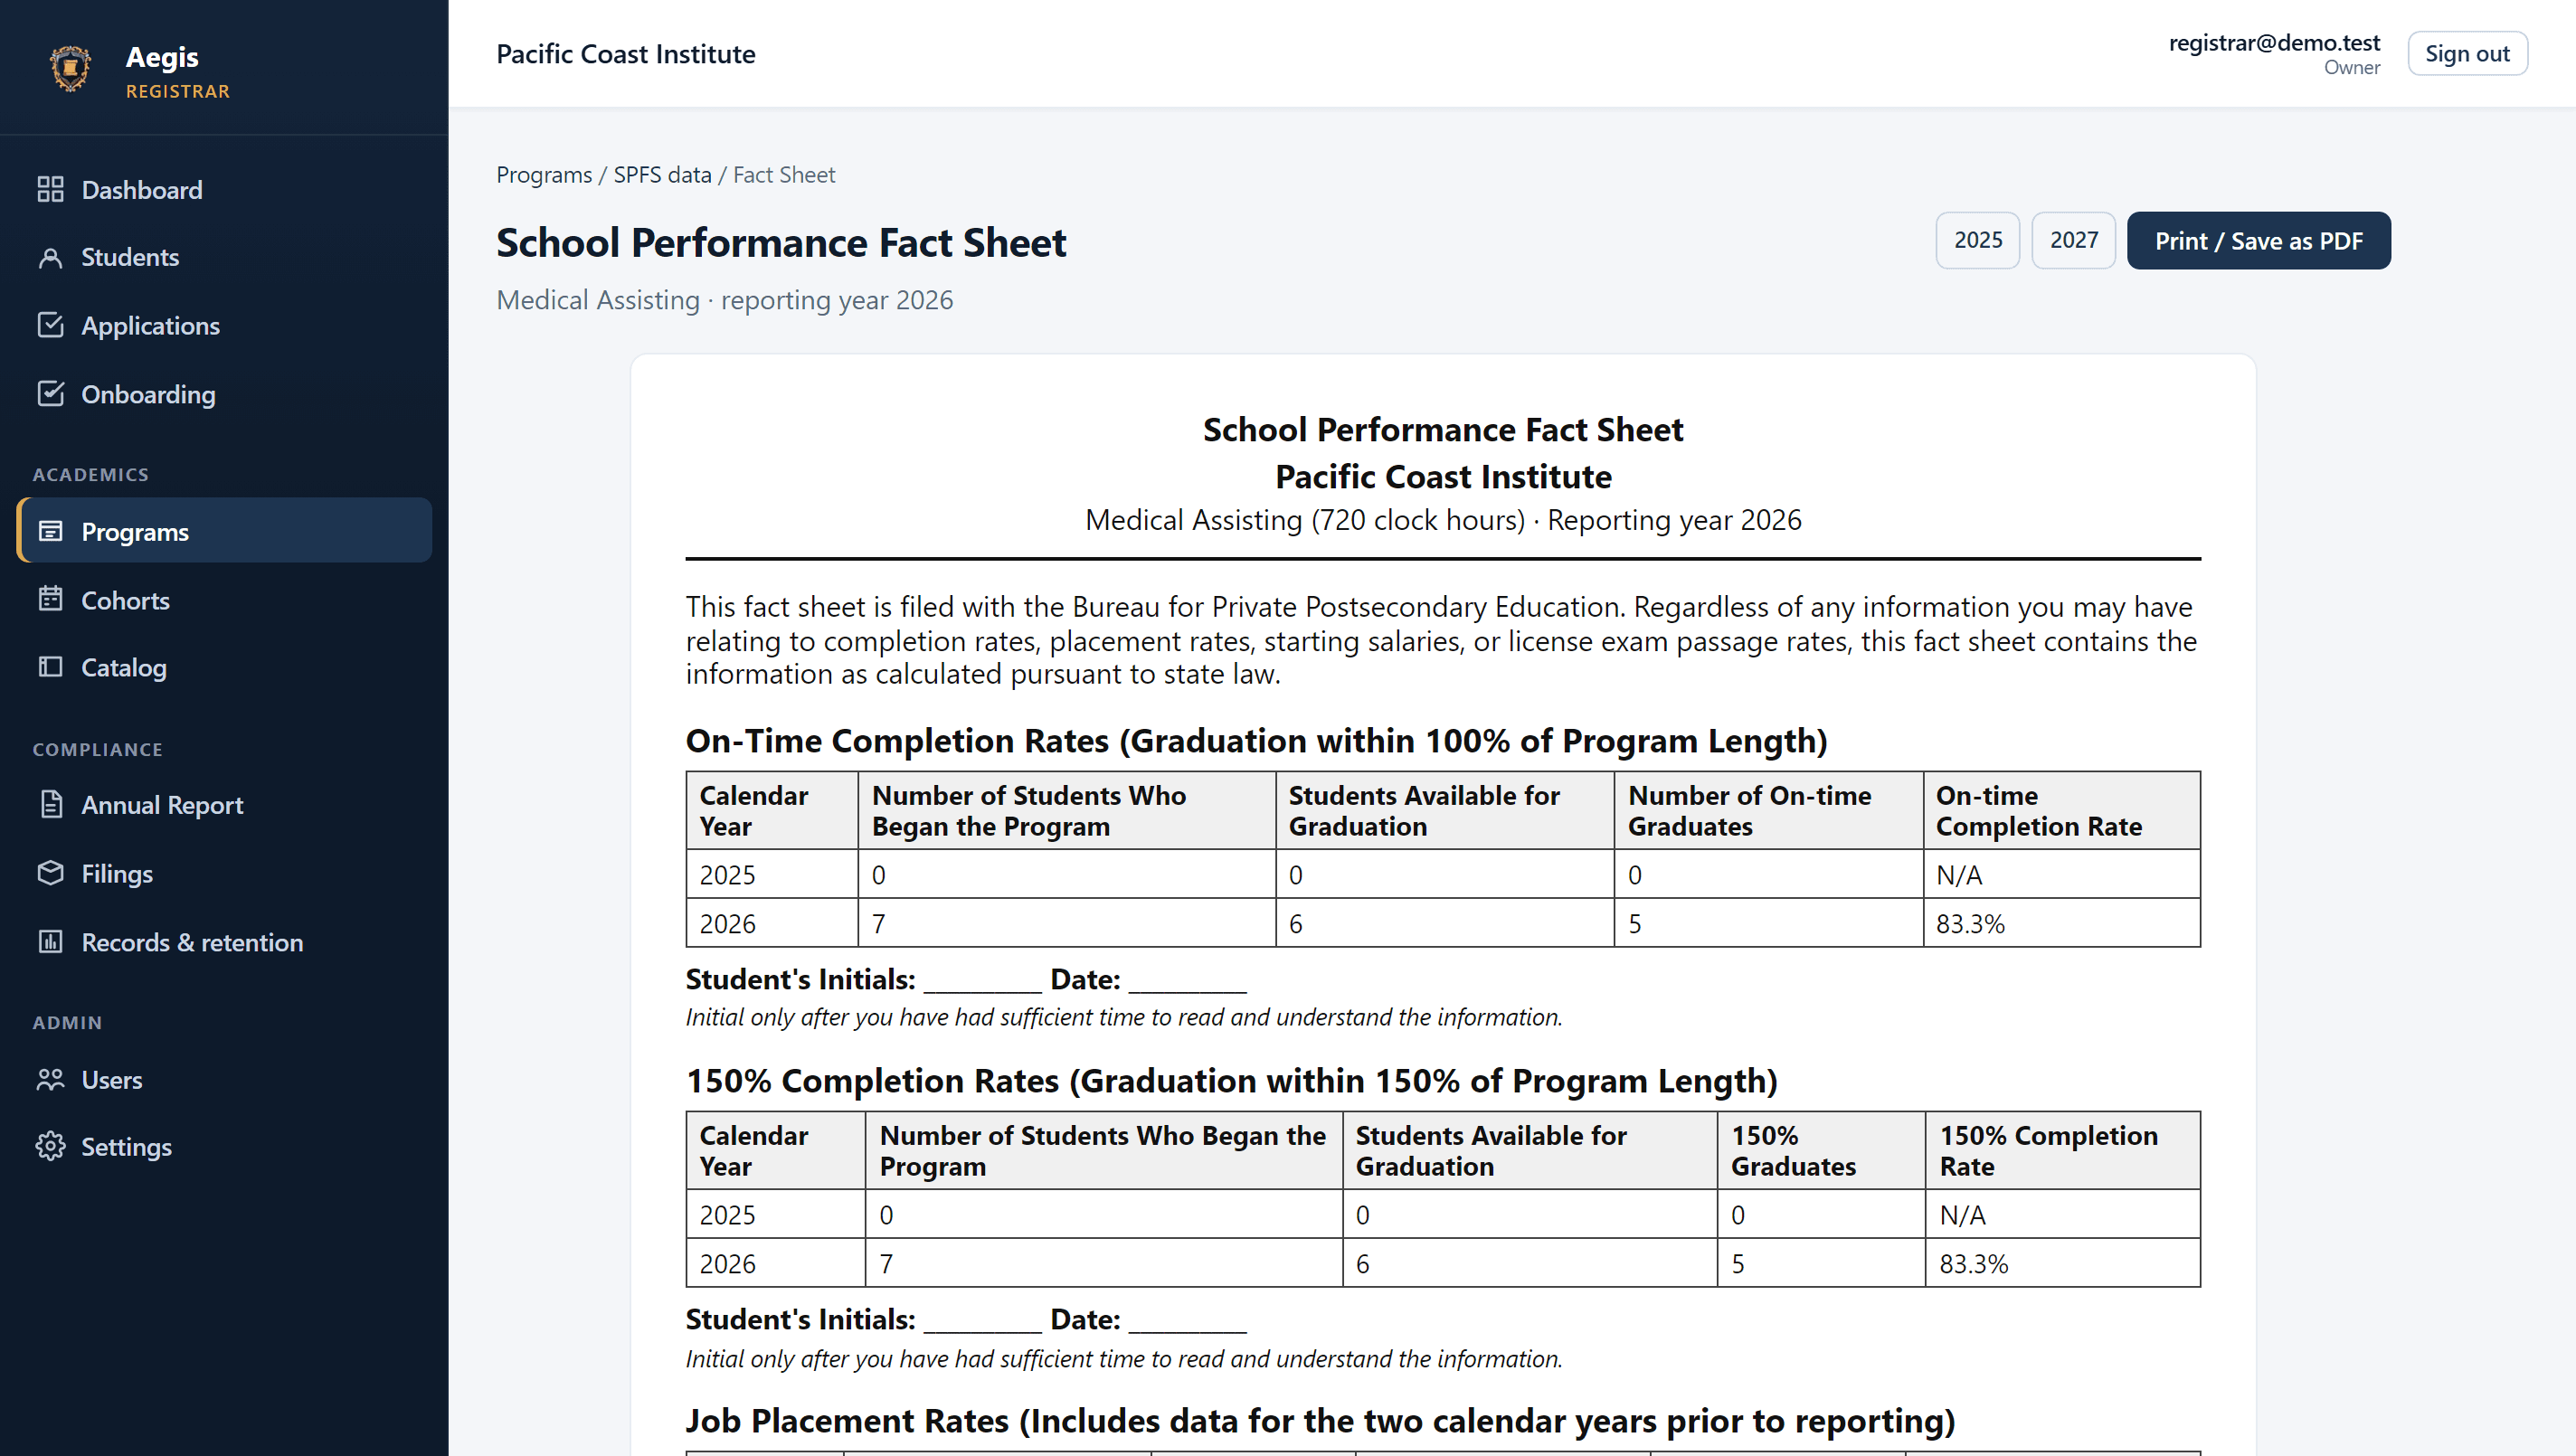Click the Catalog book icon
Viewport: 2576px width, 1456px height.
click(50, 667)
